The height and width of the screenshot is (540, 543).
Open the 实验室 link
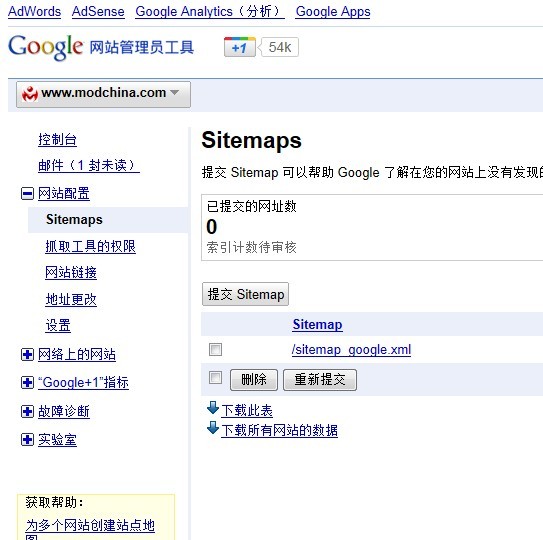[x=57, y=440]
